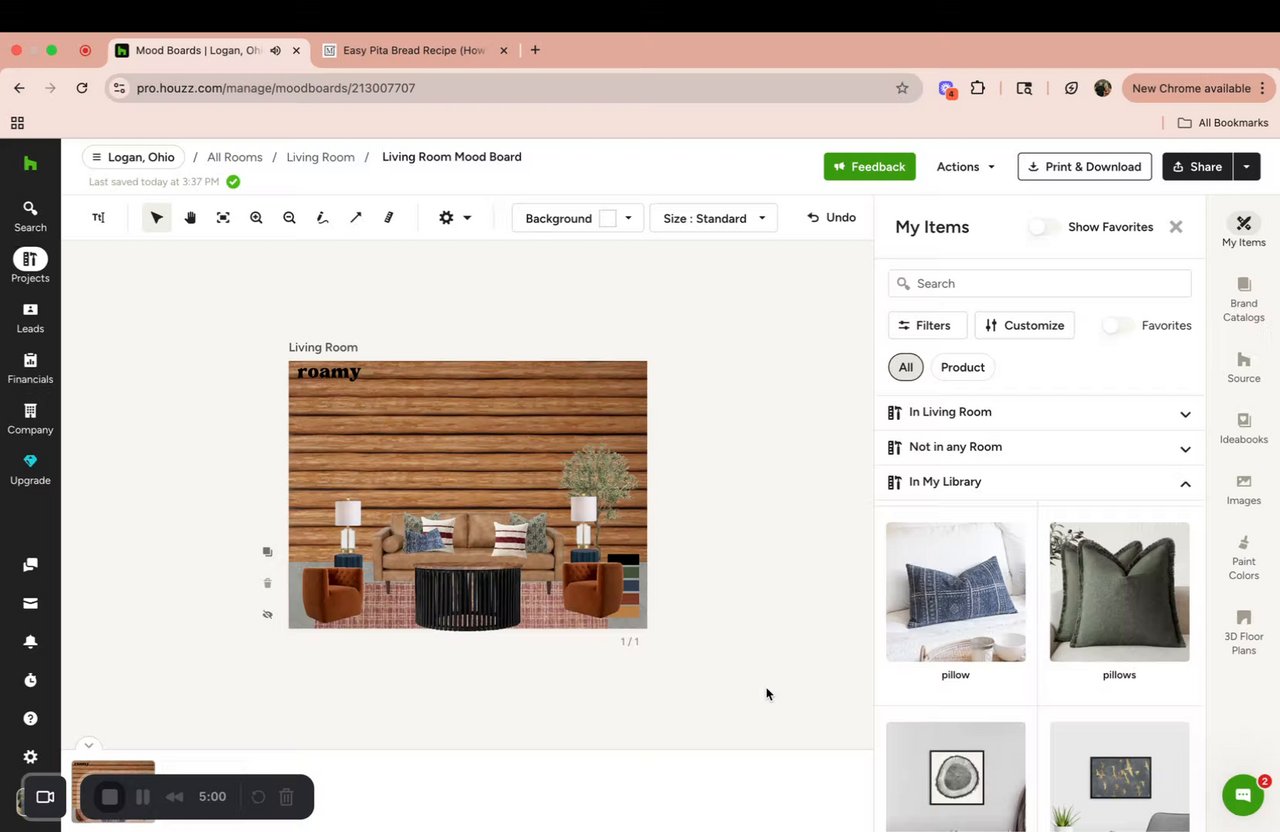Open the 3D Floor Plans panel
The width and height of the screenshot is (1280, 832).
point(1243,632)
